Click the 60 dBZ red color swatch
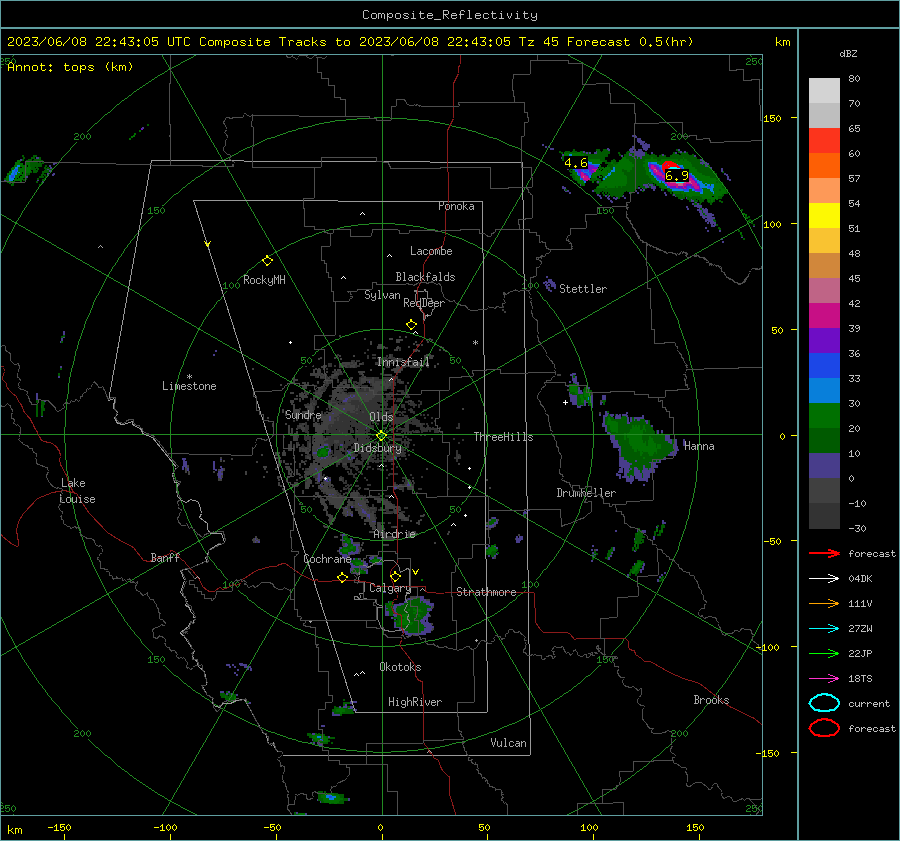This screenshot has height=841, width=900. [824, 140]
